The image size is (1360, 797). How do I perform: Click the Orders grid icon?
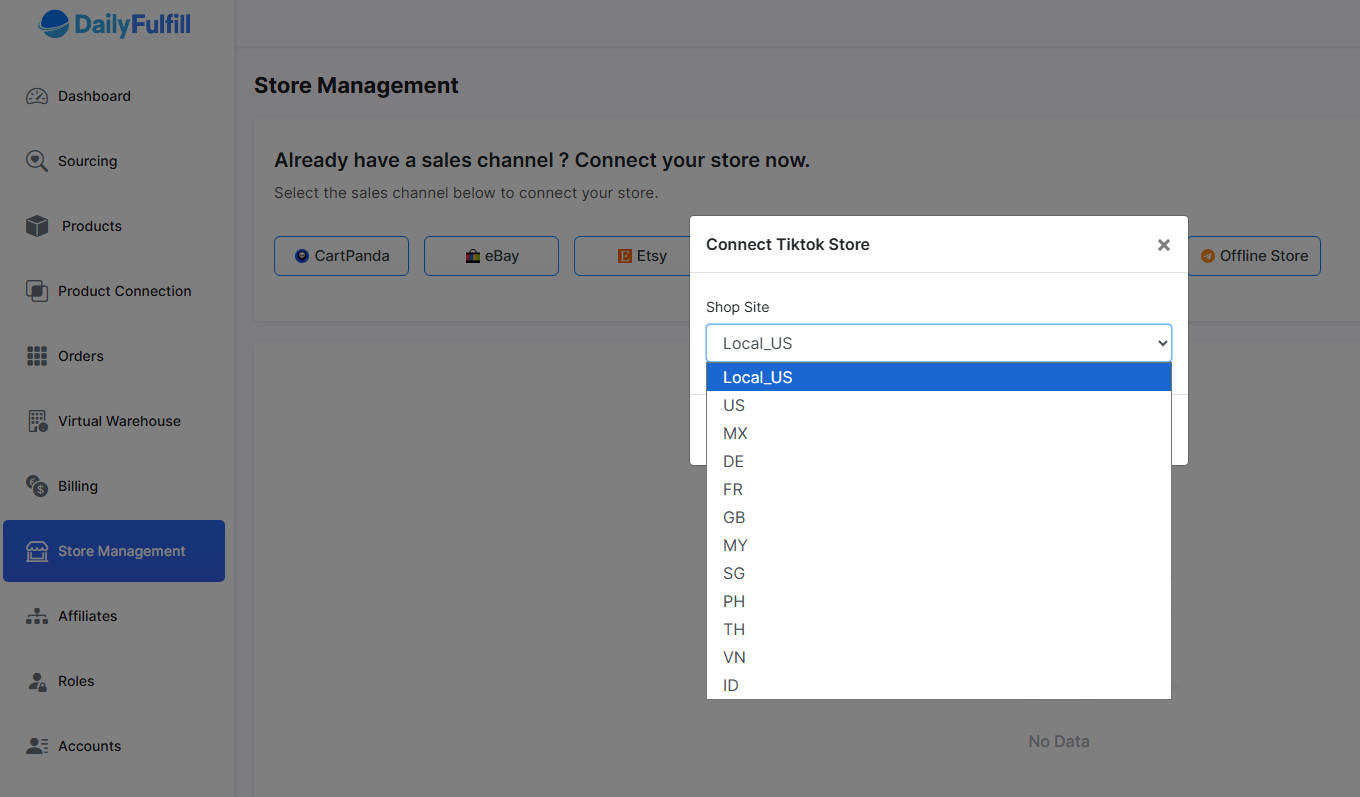pyautogui.click(x=37, y=356)
